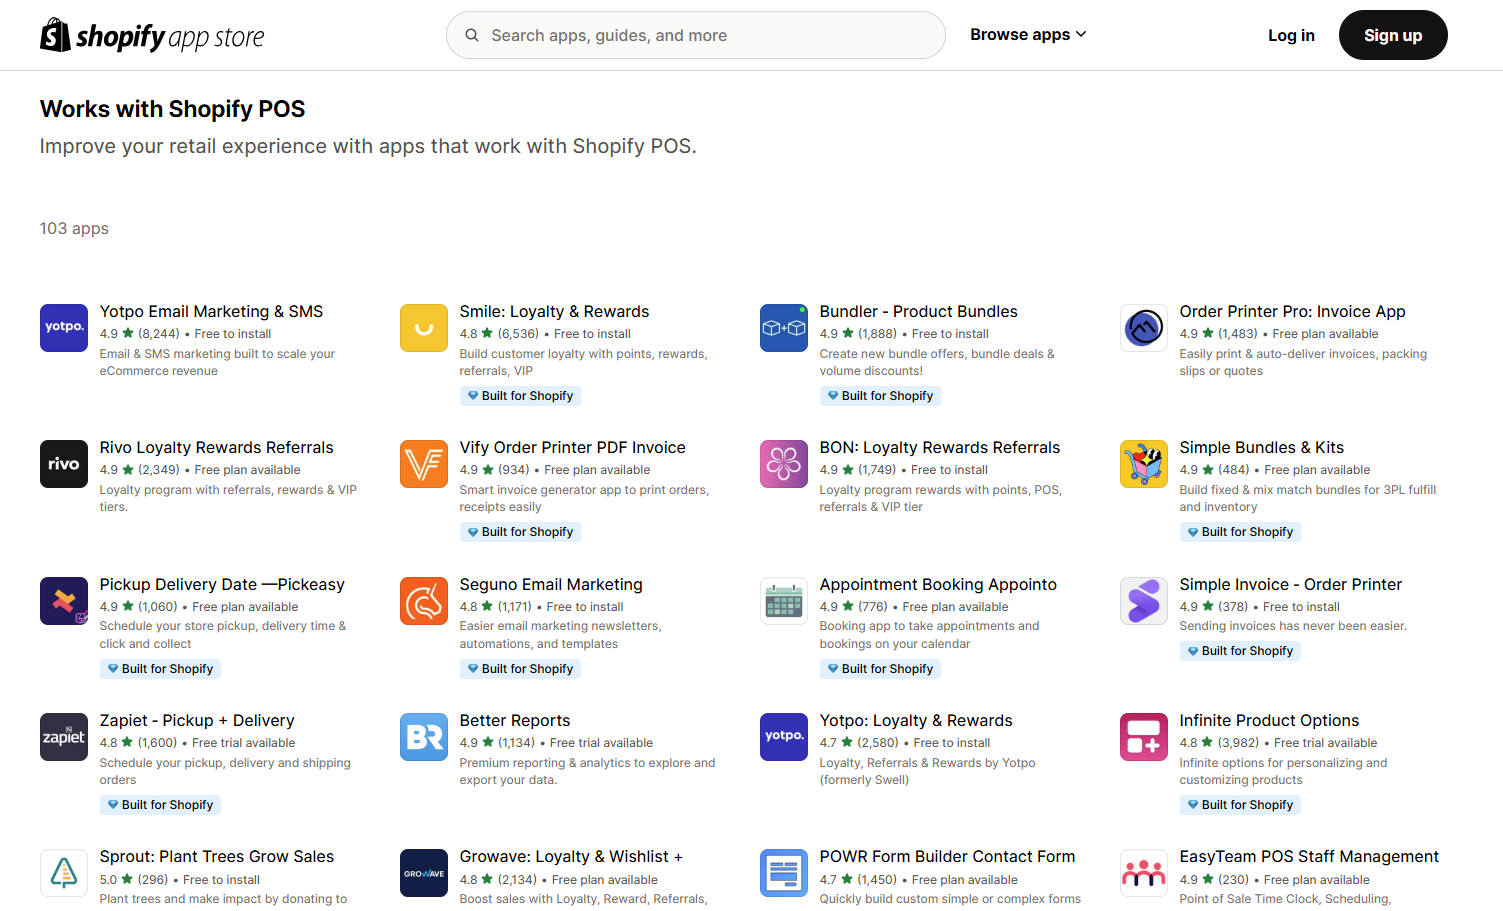Viewport: 1503px width, 911px height.
Task: Open the BON Loyalty pink flower icon
Action: pos(784,464)
